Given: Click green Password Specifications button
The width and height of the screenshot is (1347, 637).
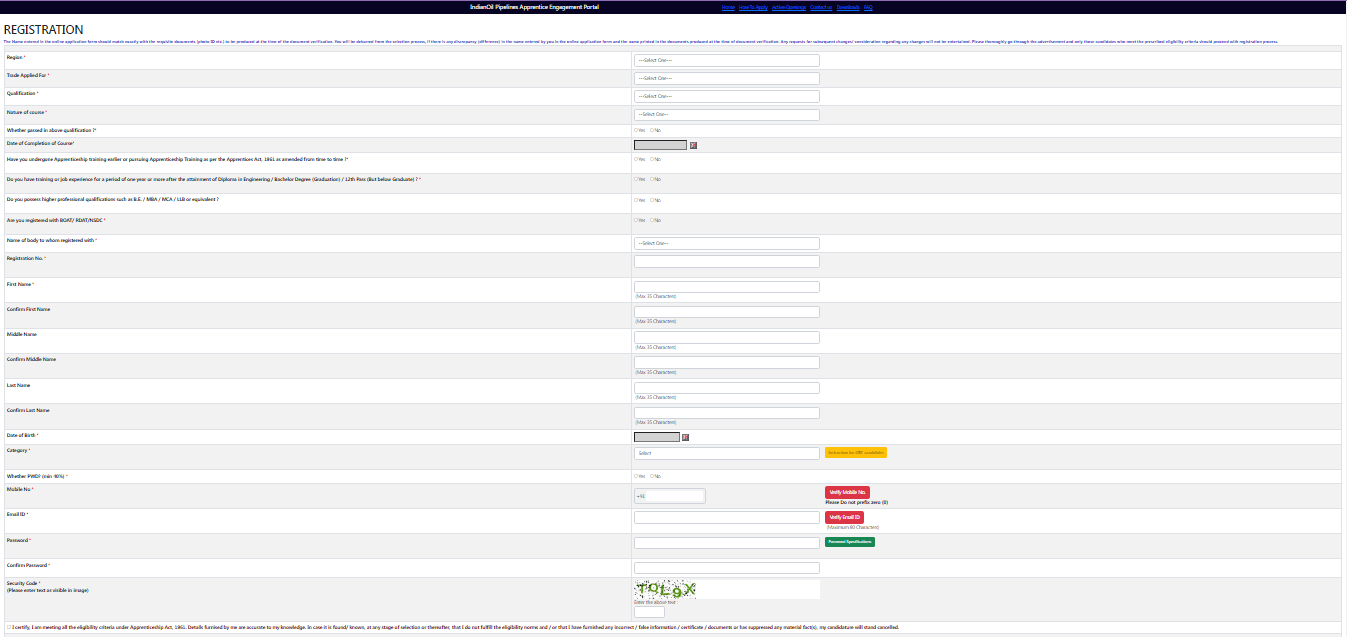Looking at the screenshot, I should coord(849,542).
